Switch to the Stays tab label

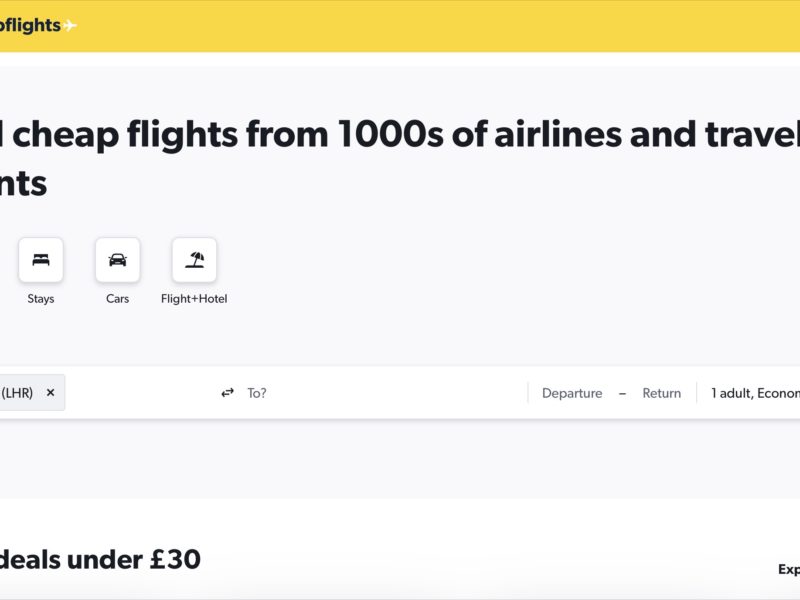pos(41,298)
